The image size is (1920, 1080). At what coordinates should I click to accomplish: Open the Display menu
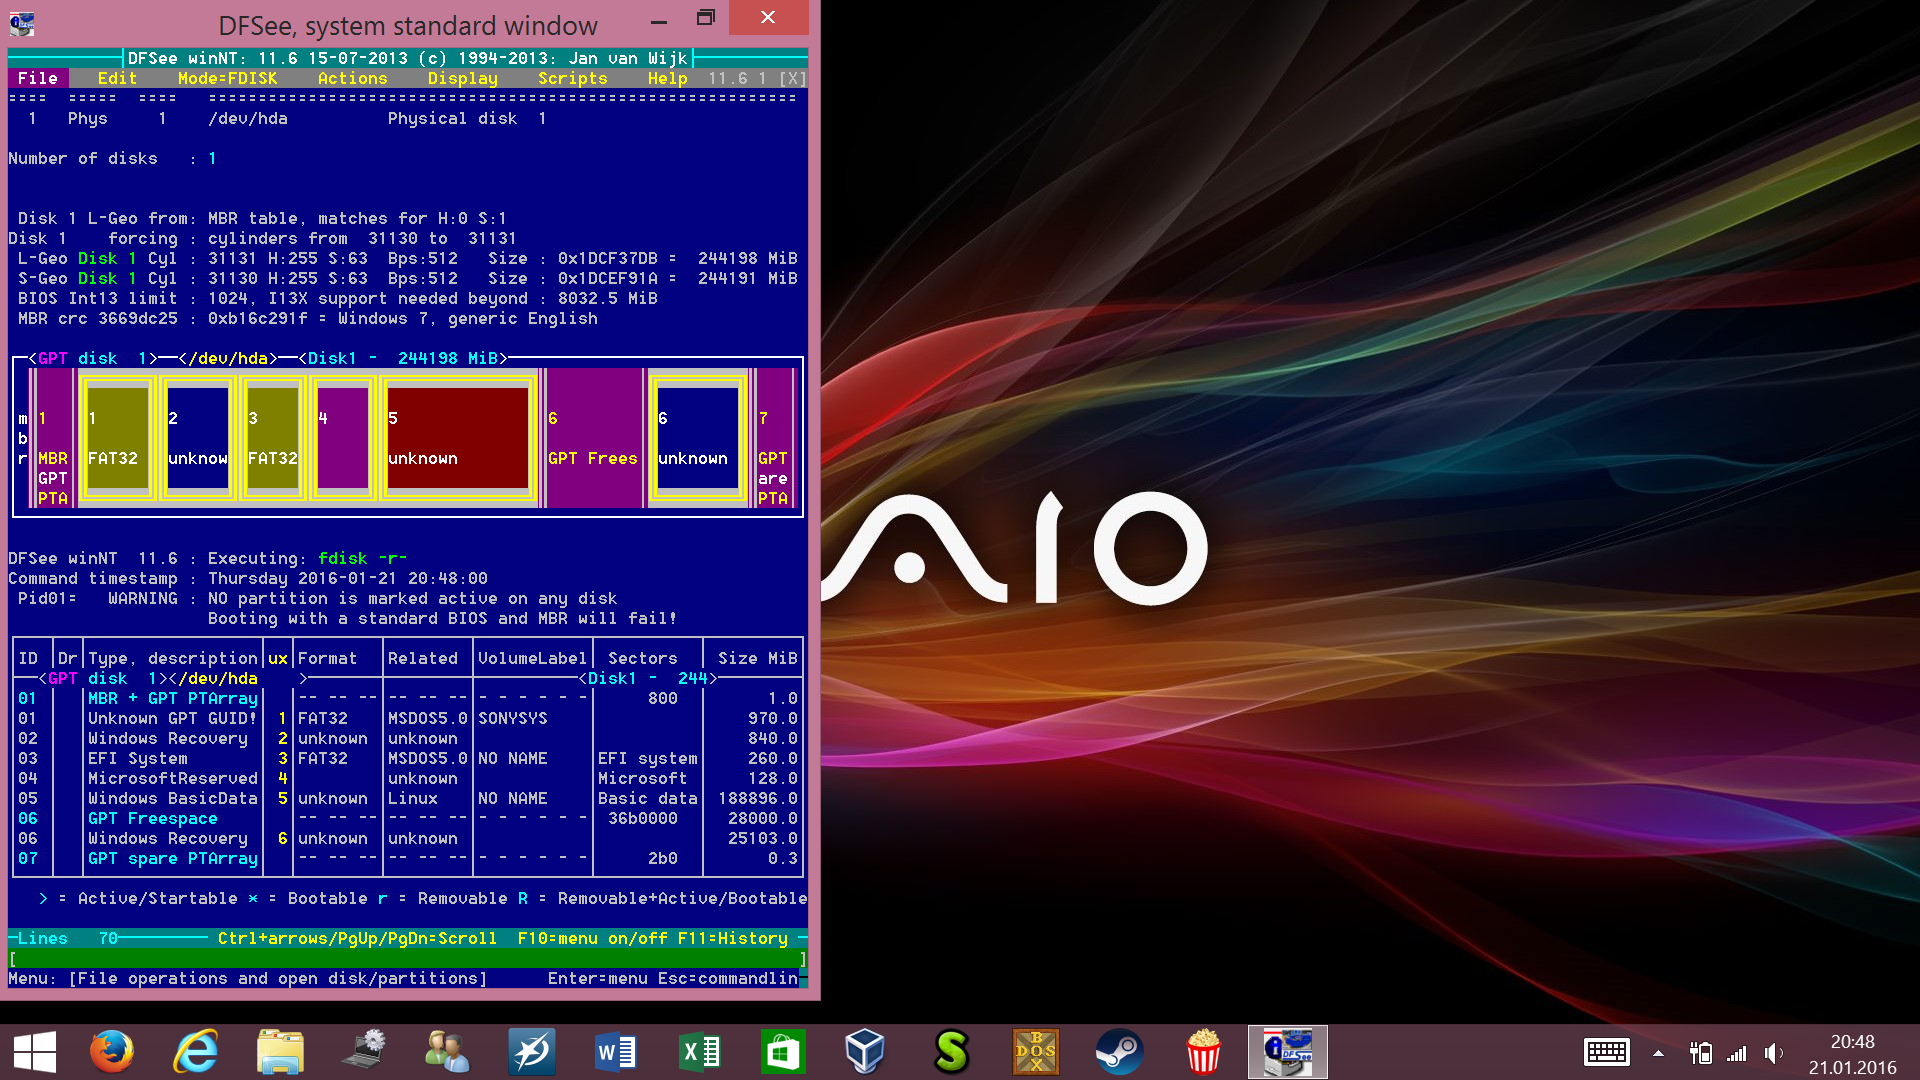(x=462, y=78)
